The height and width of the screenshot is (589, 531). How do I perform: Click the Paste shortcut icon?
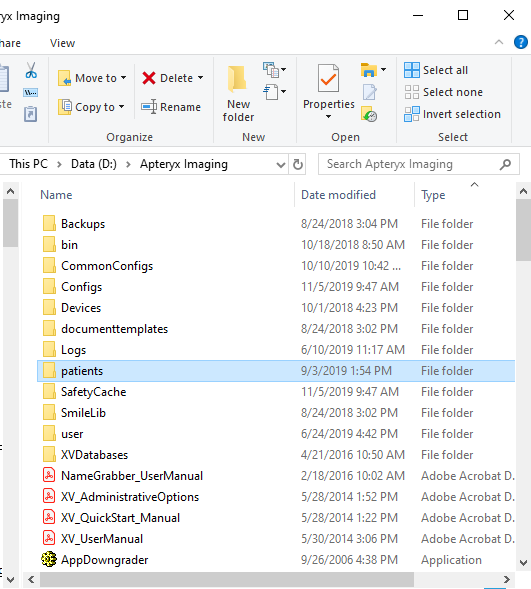click(30, 114)
